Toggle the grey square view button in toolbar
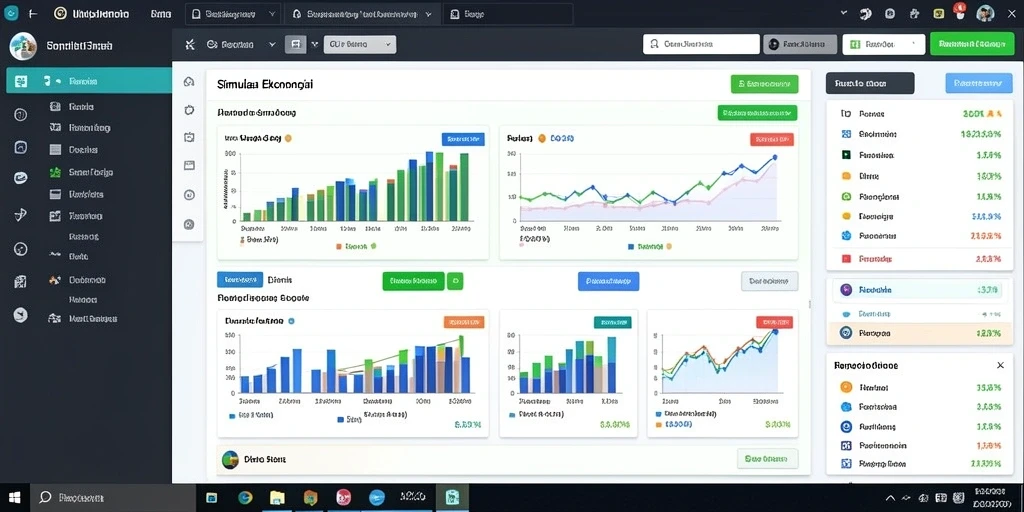 pyautogui.click(x=295, y=44)
